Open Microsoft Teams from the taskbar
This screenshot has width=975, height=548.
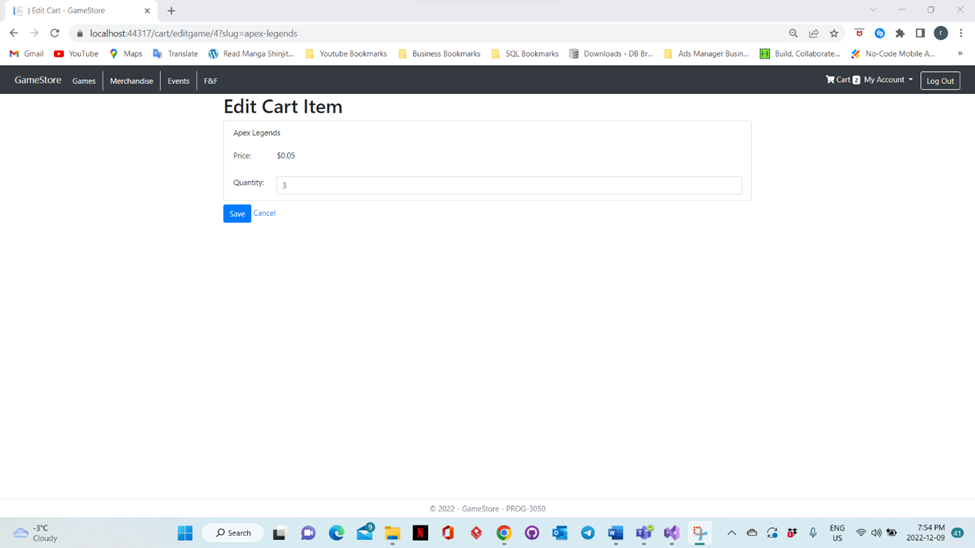[644, 533]
